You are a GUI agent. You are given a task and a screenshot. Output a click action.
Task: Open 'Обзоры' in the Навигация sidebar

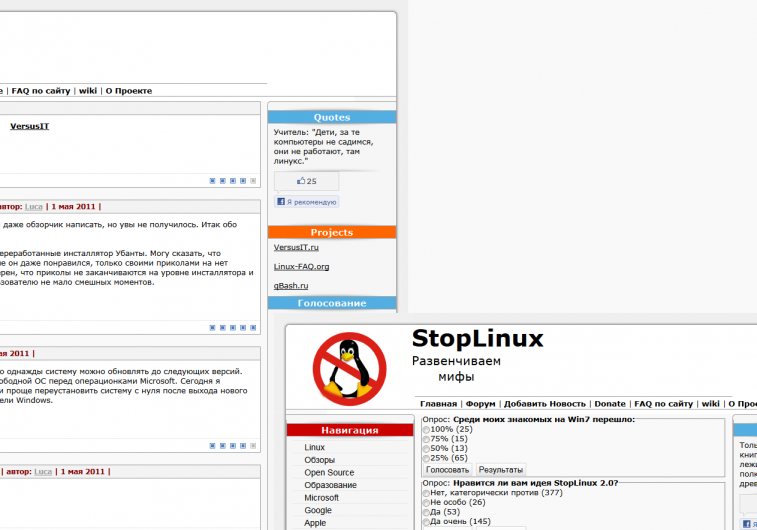pos(320,460)
